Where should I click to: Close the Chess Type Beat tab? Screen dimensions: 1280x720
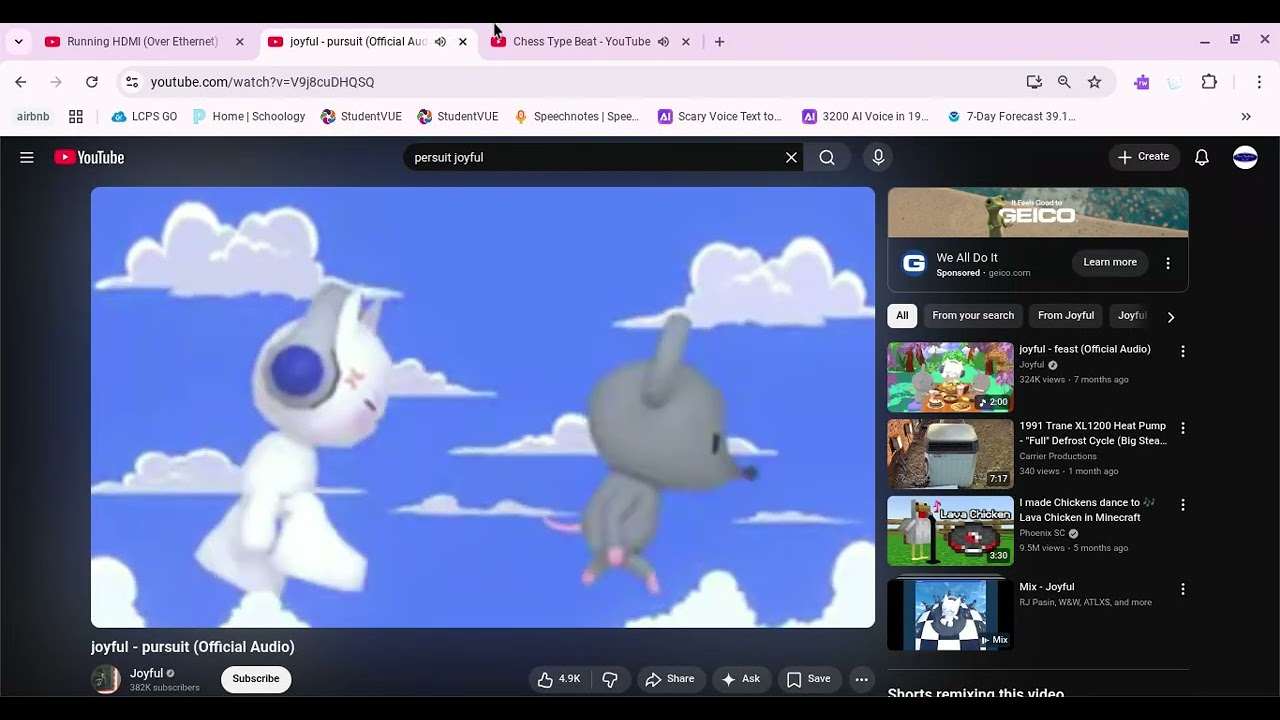(685, 42)
